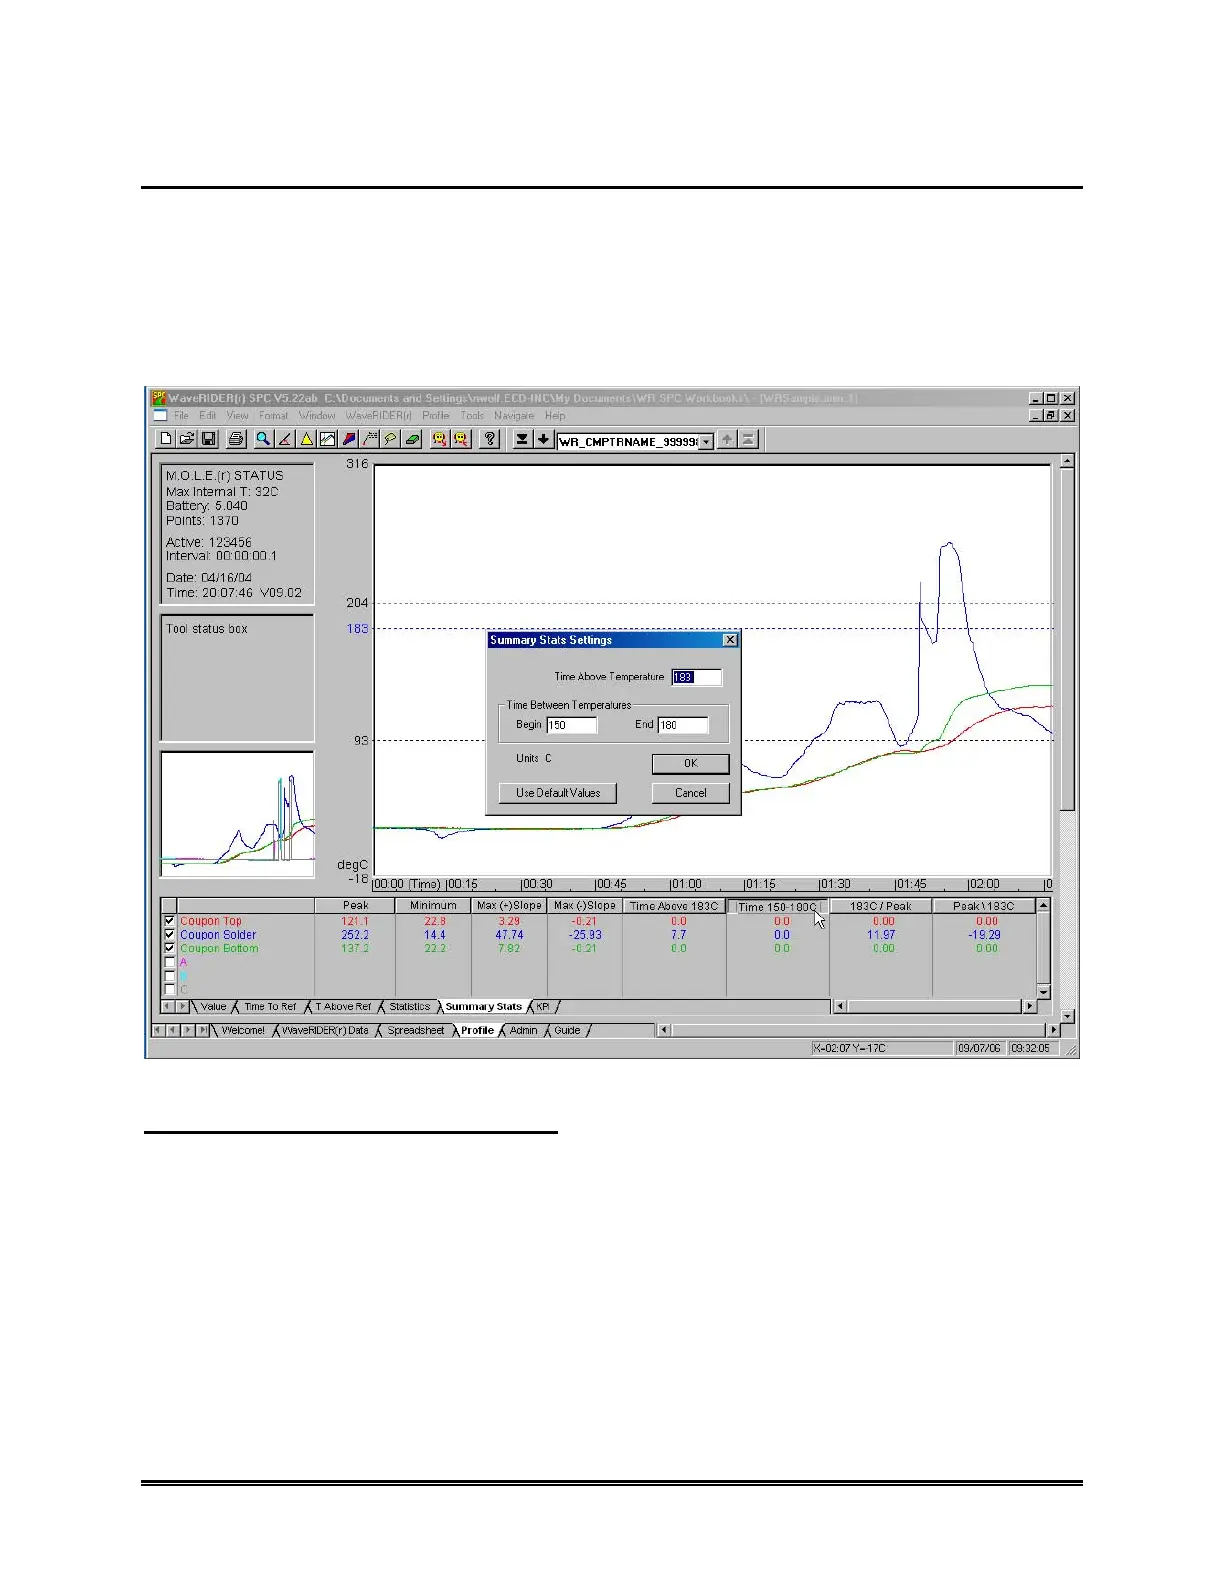
Task: Click the Peak column header
Action: (x=355, y=906)
